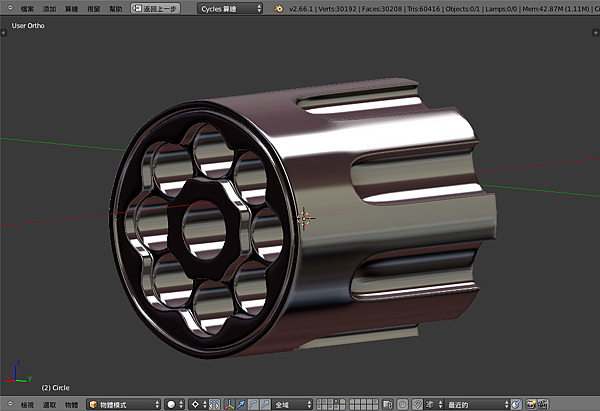Viewport: 600px width, 411px height.
Task: Open the 選取 (Select) menu in 3D header
Action: click(49, 404)
